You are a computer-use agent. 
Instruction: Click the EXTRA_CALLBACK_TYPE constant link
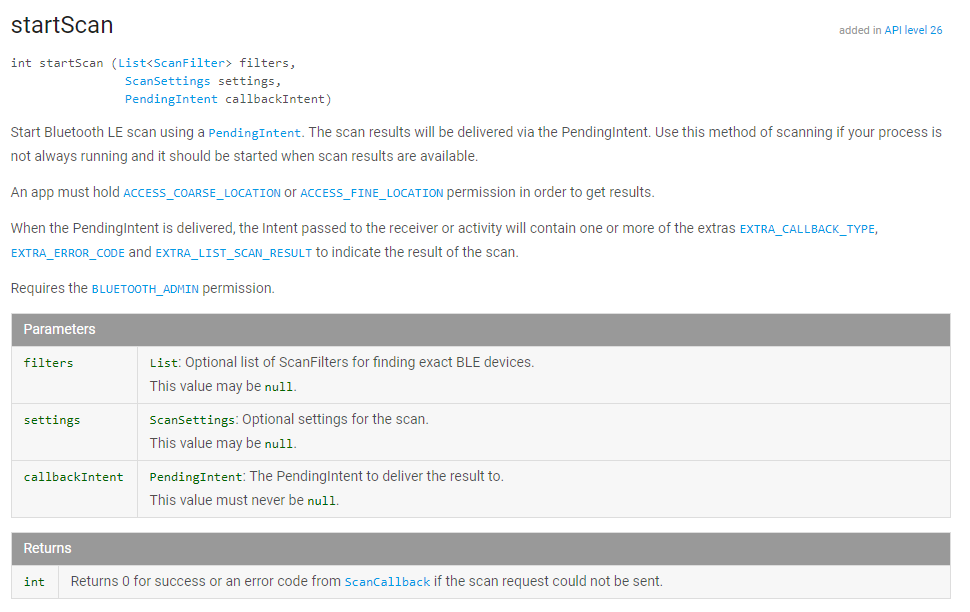coord(807,229)
